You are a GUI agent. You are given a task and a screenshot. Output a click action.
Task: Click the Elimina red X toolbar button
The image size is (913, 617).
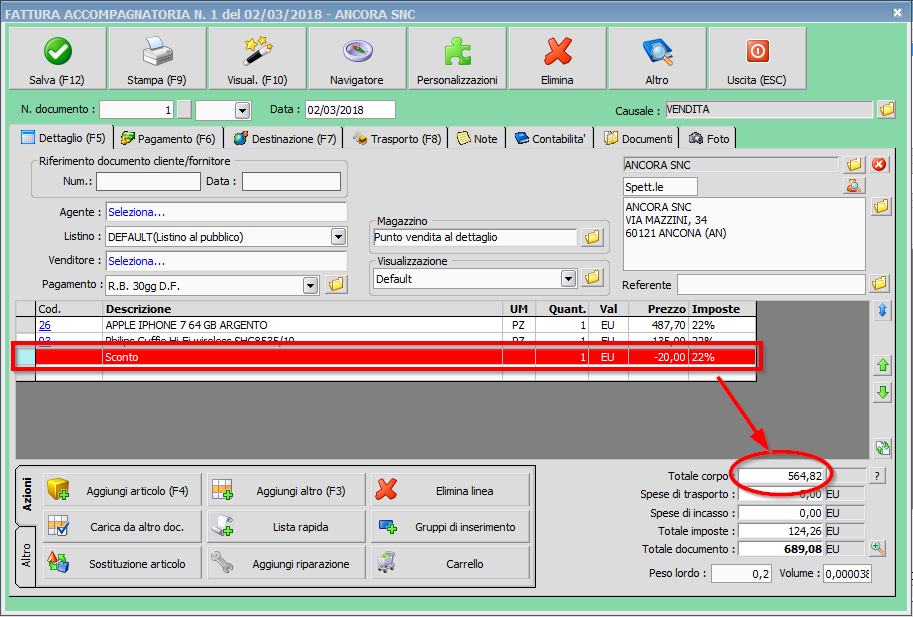tap(557, 59)
